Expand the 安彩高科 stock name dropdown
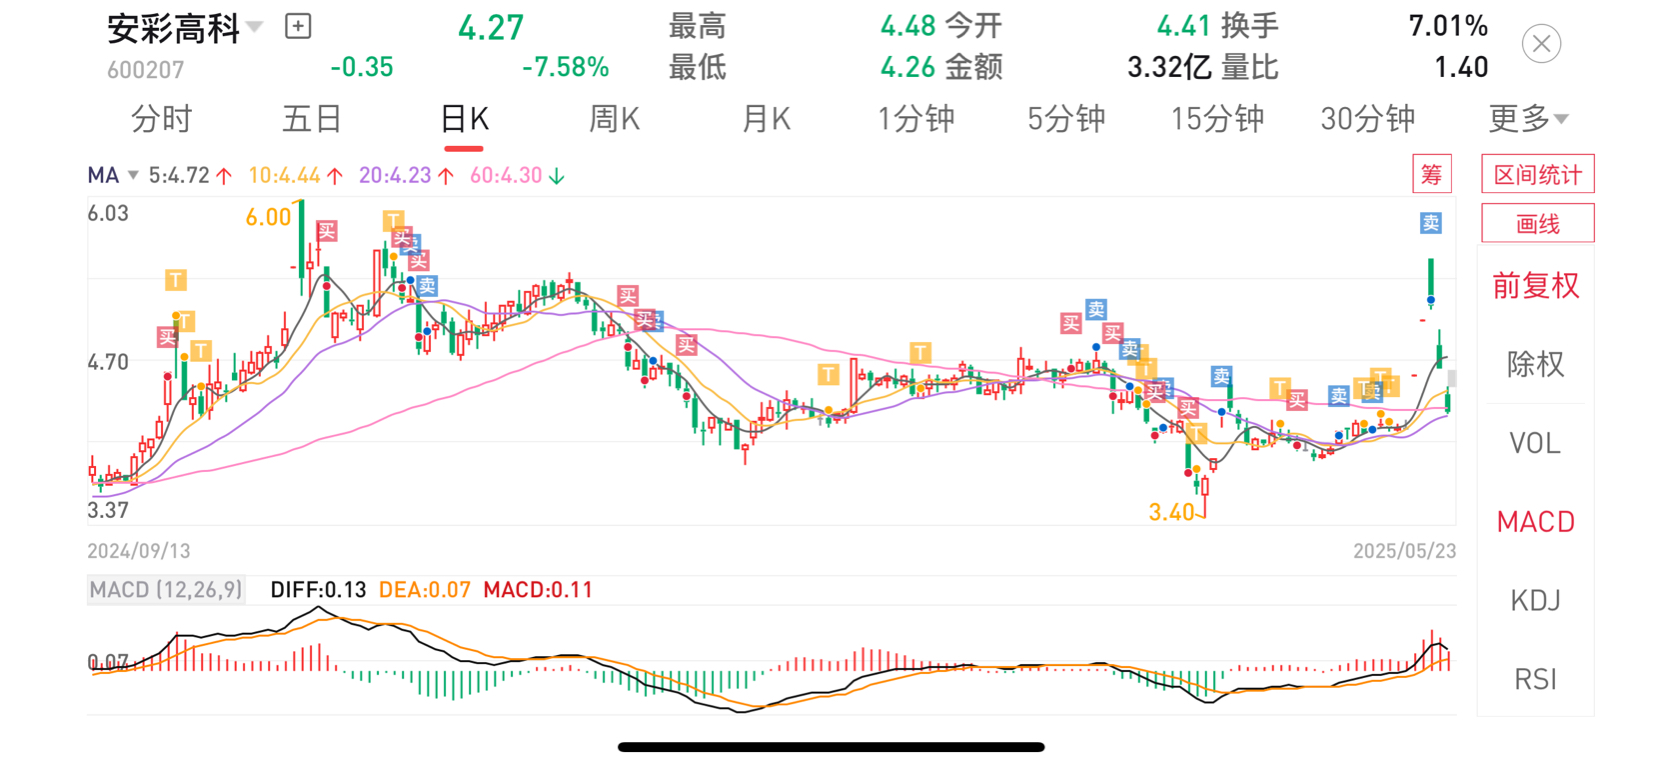The width and height of the screenshot is (1663, 768). [255, 27]
